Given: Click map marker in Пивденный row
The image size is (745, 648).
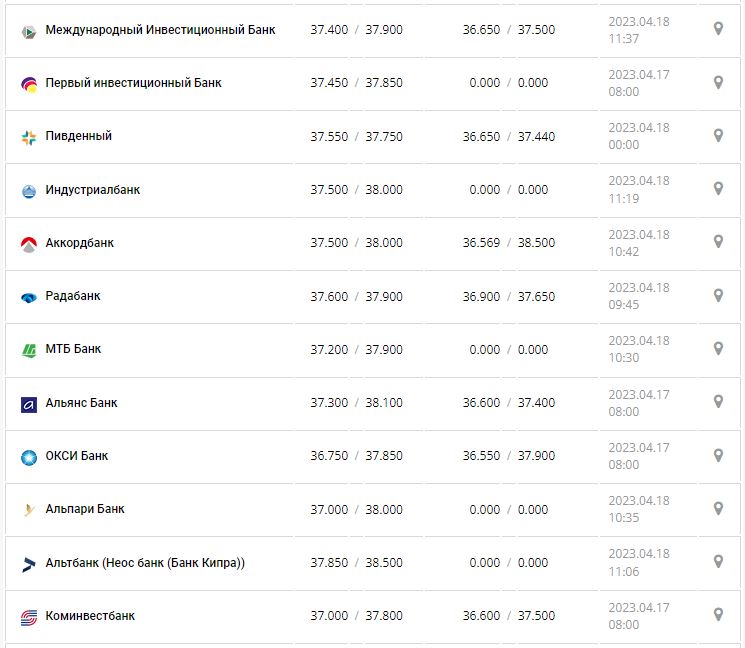Looking at the screenshot, I should [x=718, y=135].
